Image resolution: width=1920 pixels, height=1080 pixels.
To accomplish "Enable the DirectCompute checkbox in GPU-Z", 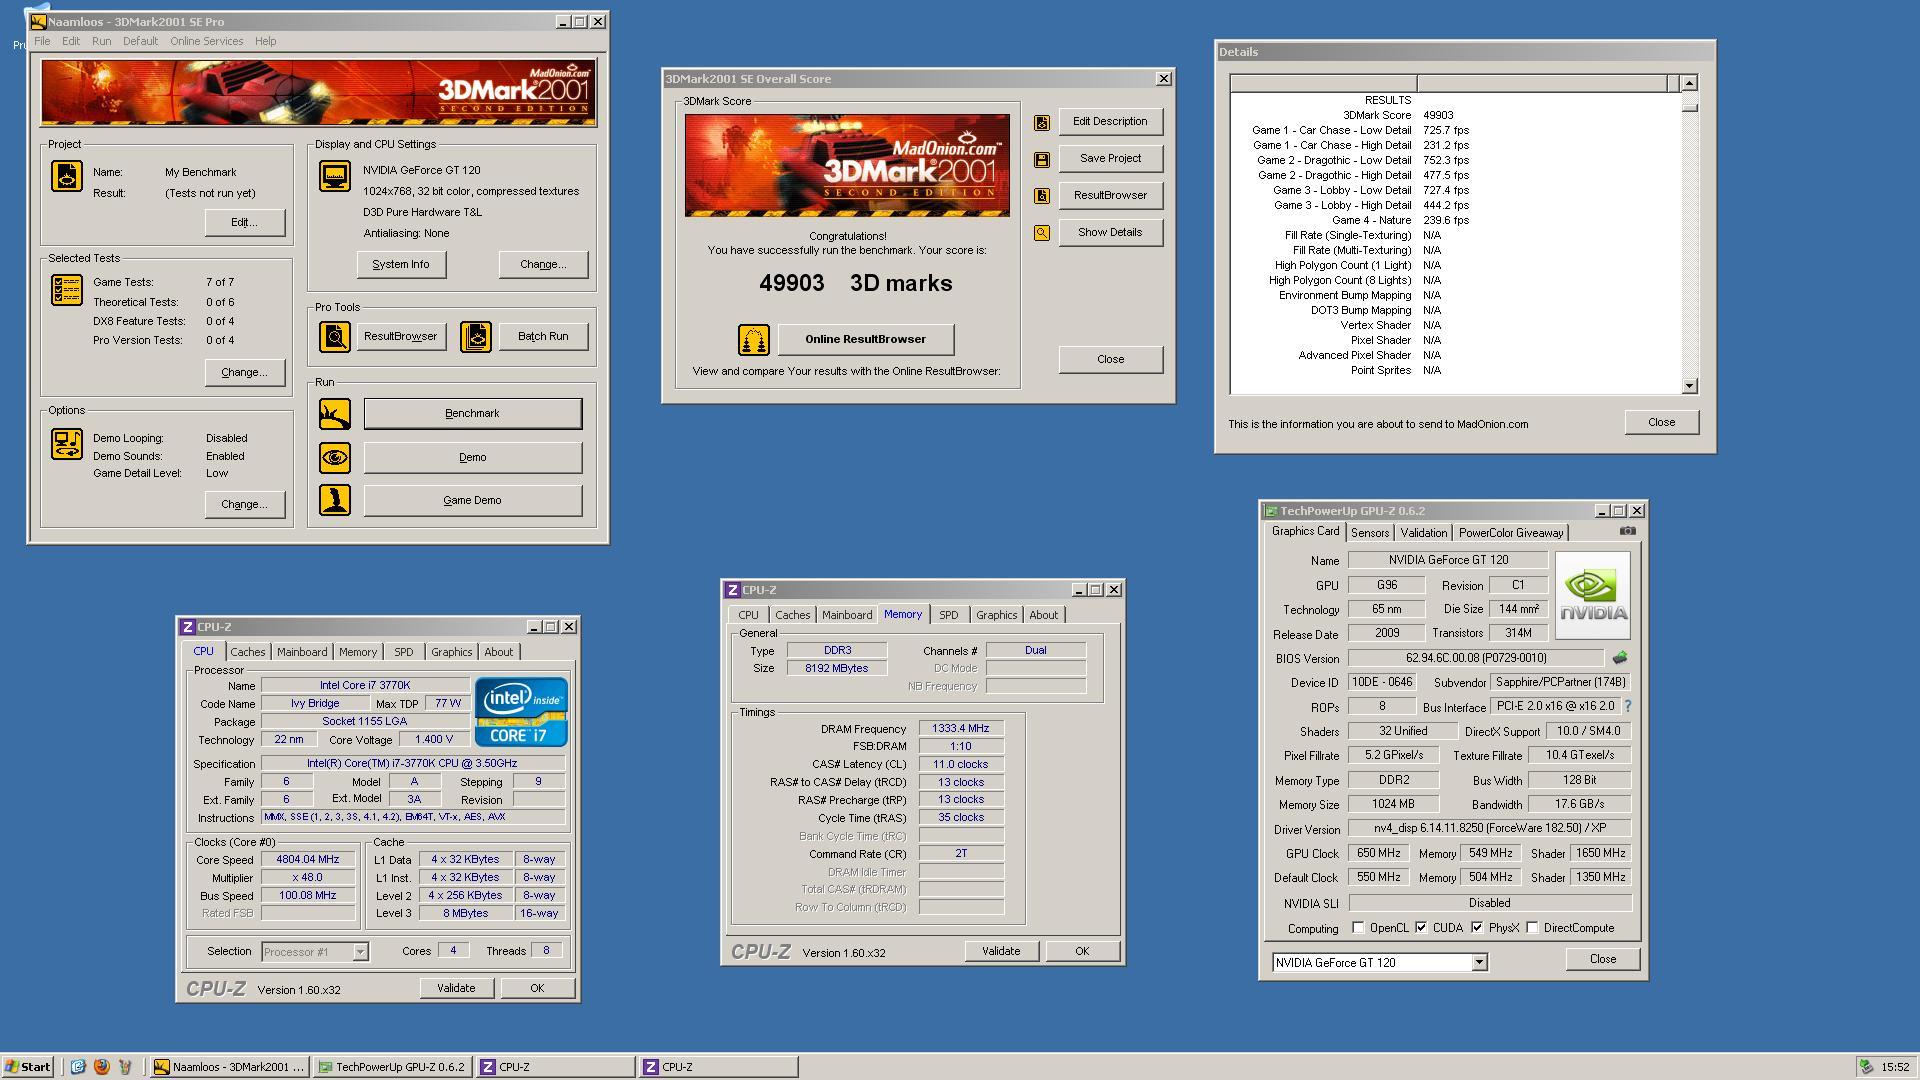I will click(x=1532, y=928).
